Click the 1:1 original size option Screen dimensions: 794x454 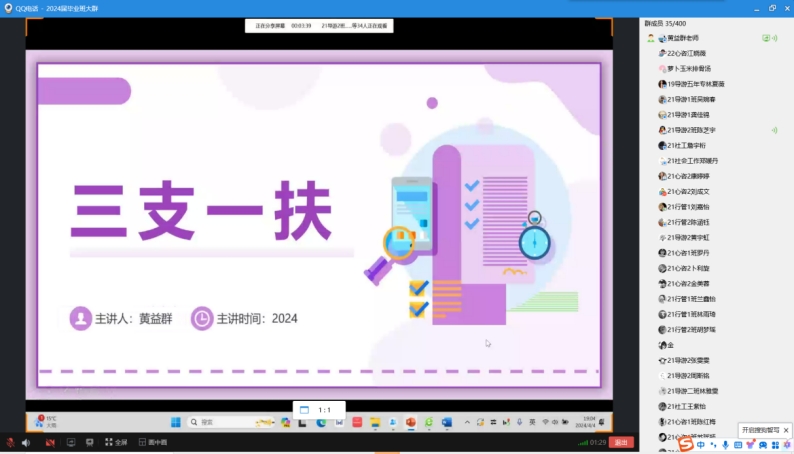tap(324, 410)
